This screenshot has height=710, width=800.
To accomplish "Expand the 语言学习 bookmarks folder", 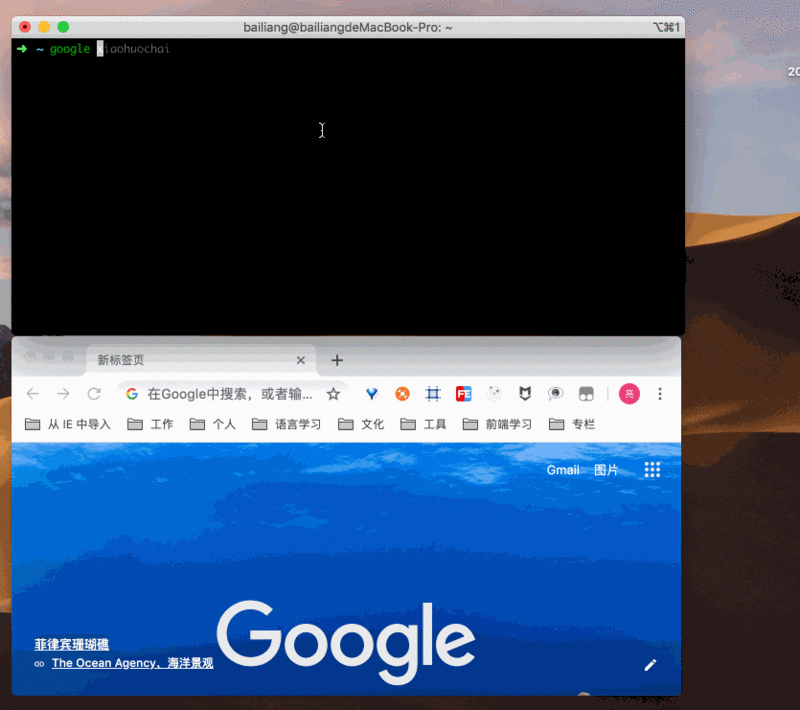I will coord(287,424).
